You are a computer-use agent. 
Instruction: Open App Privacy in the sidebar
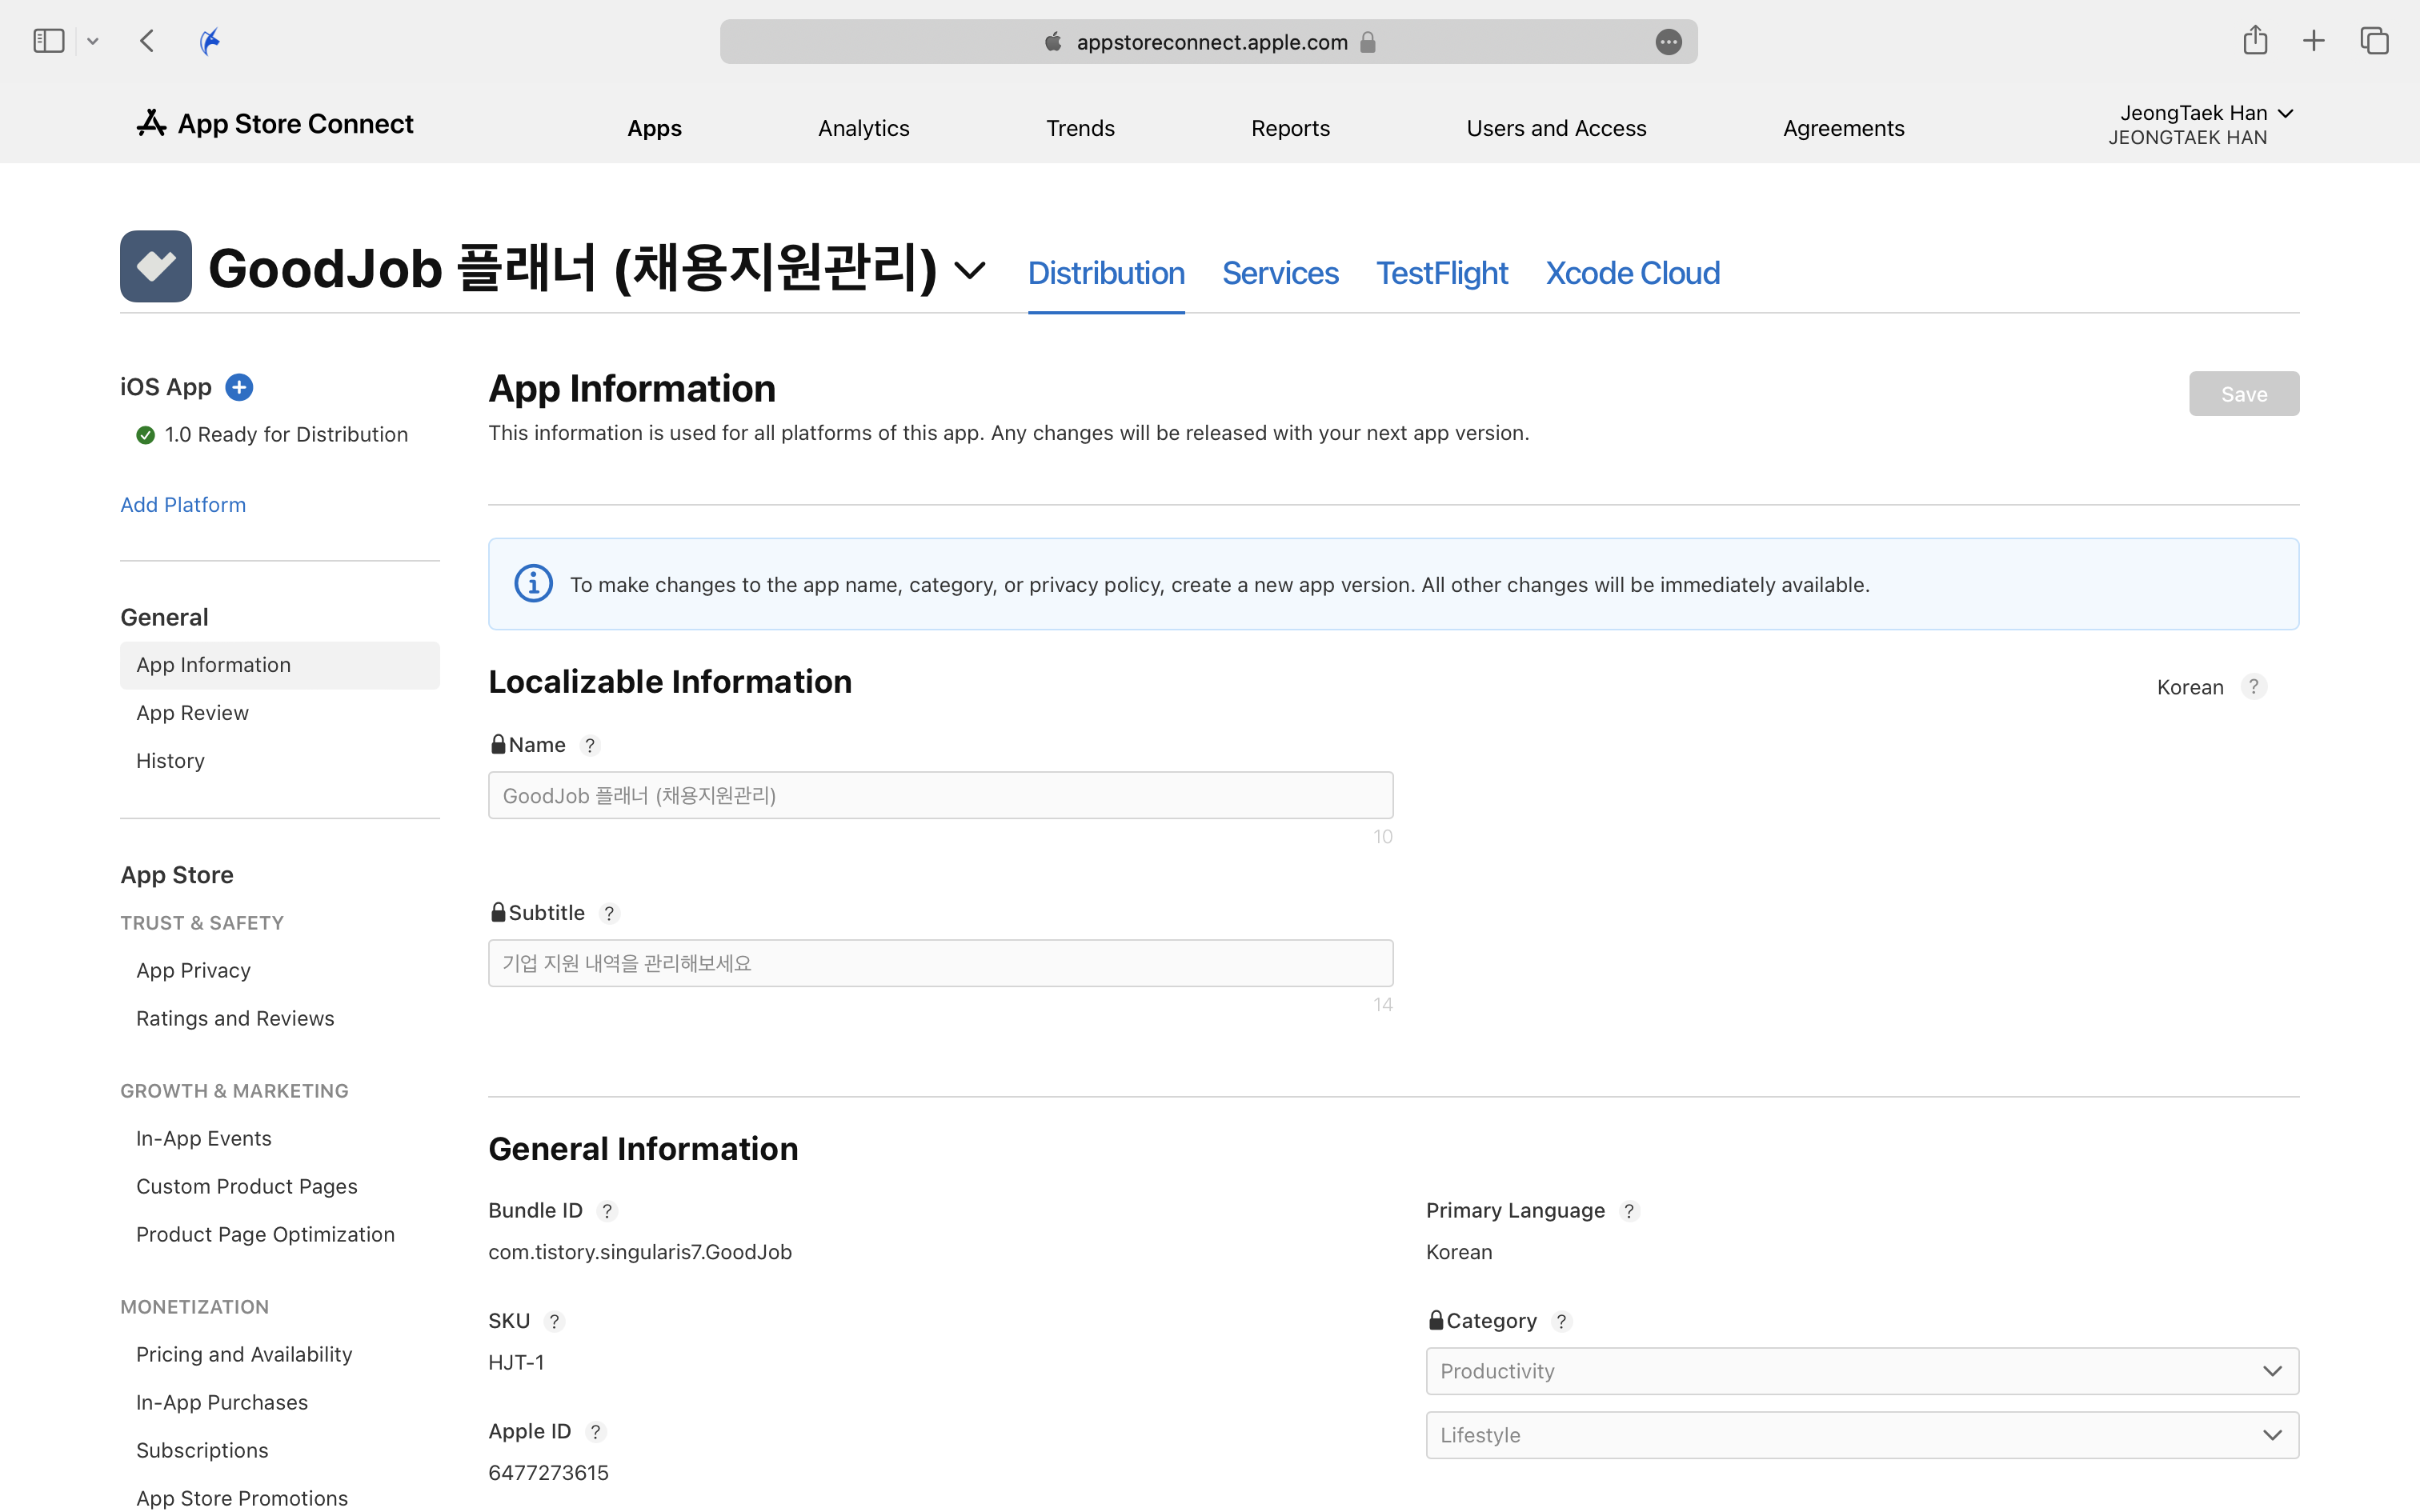193,970
